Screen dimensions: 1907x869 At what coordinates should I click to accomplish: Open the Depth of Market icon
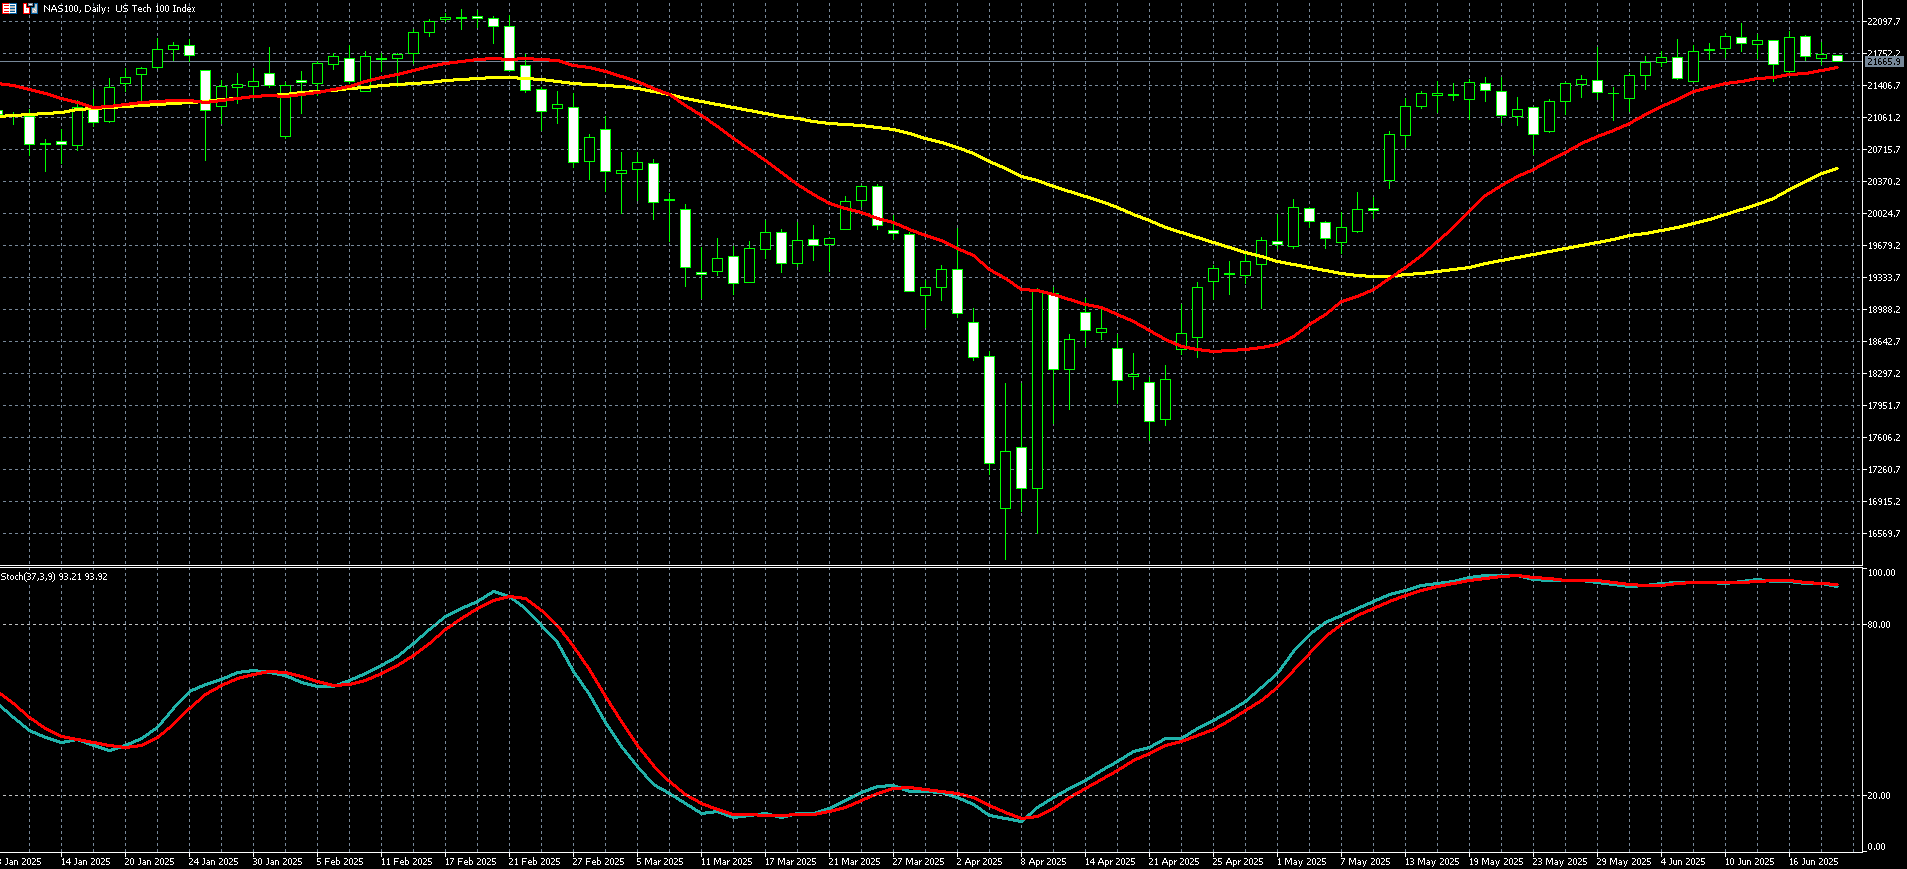pyautogui.click(x=30, y=8)
